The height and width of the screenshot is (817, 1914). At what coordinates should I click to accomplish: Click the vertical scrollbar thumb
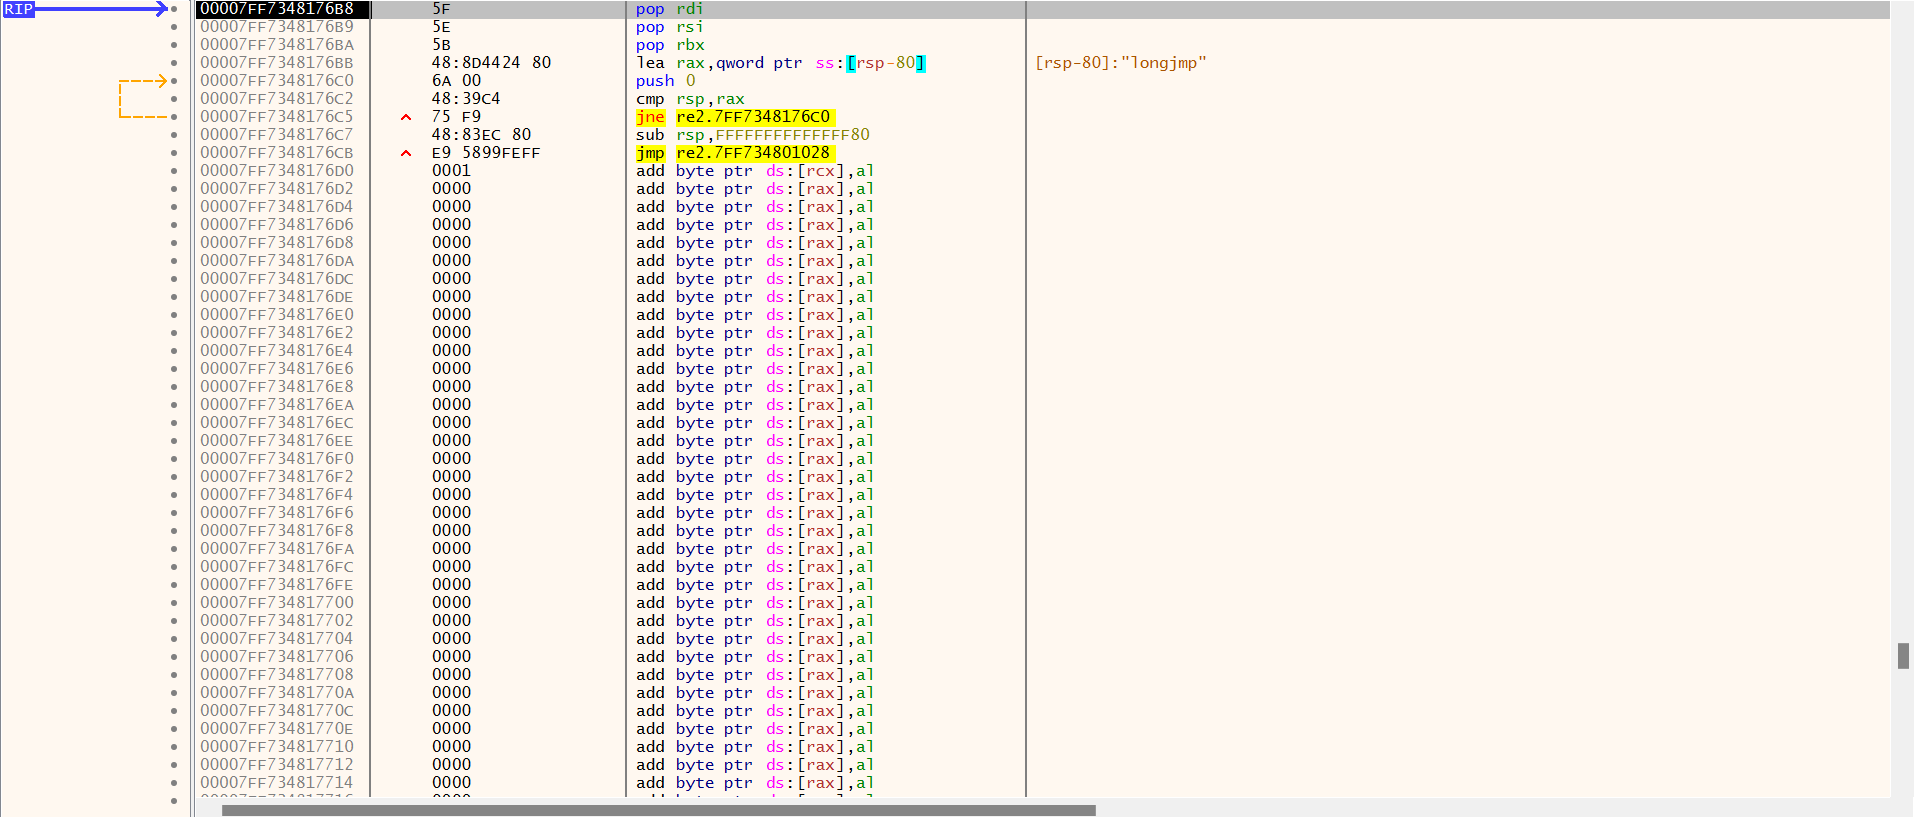pyautogui.click(x=1903, y=656)
